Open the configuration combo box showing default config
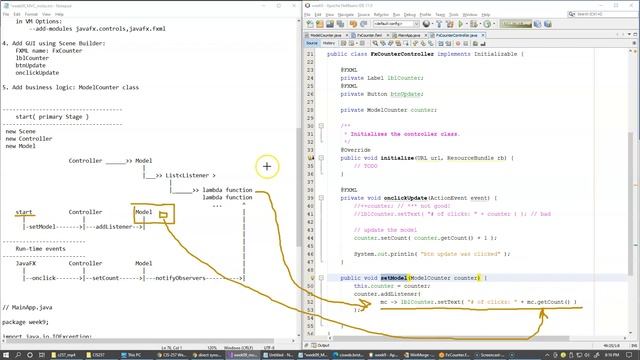640x360 pixels. pos(396,24)
